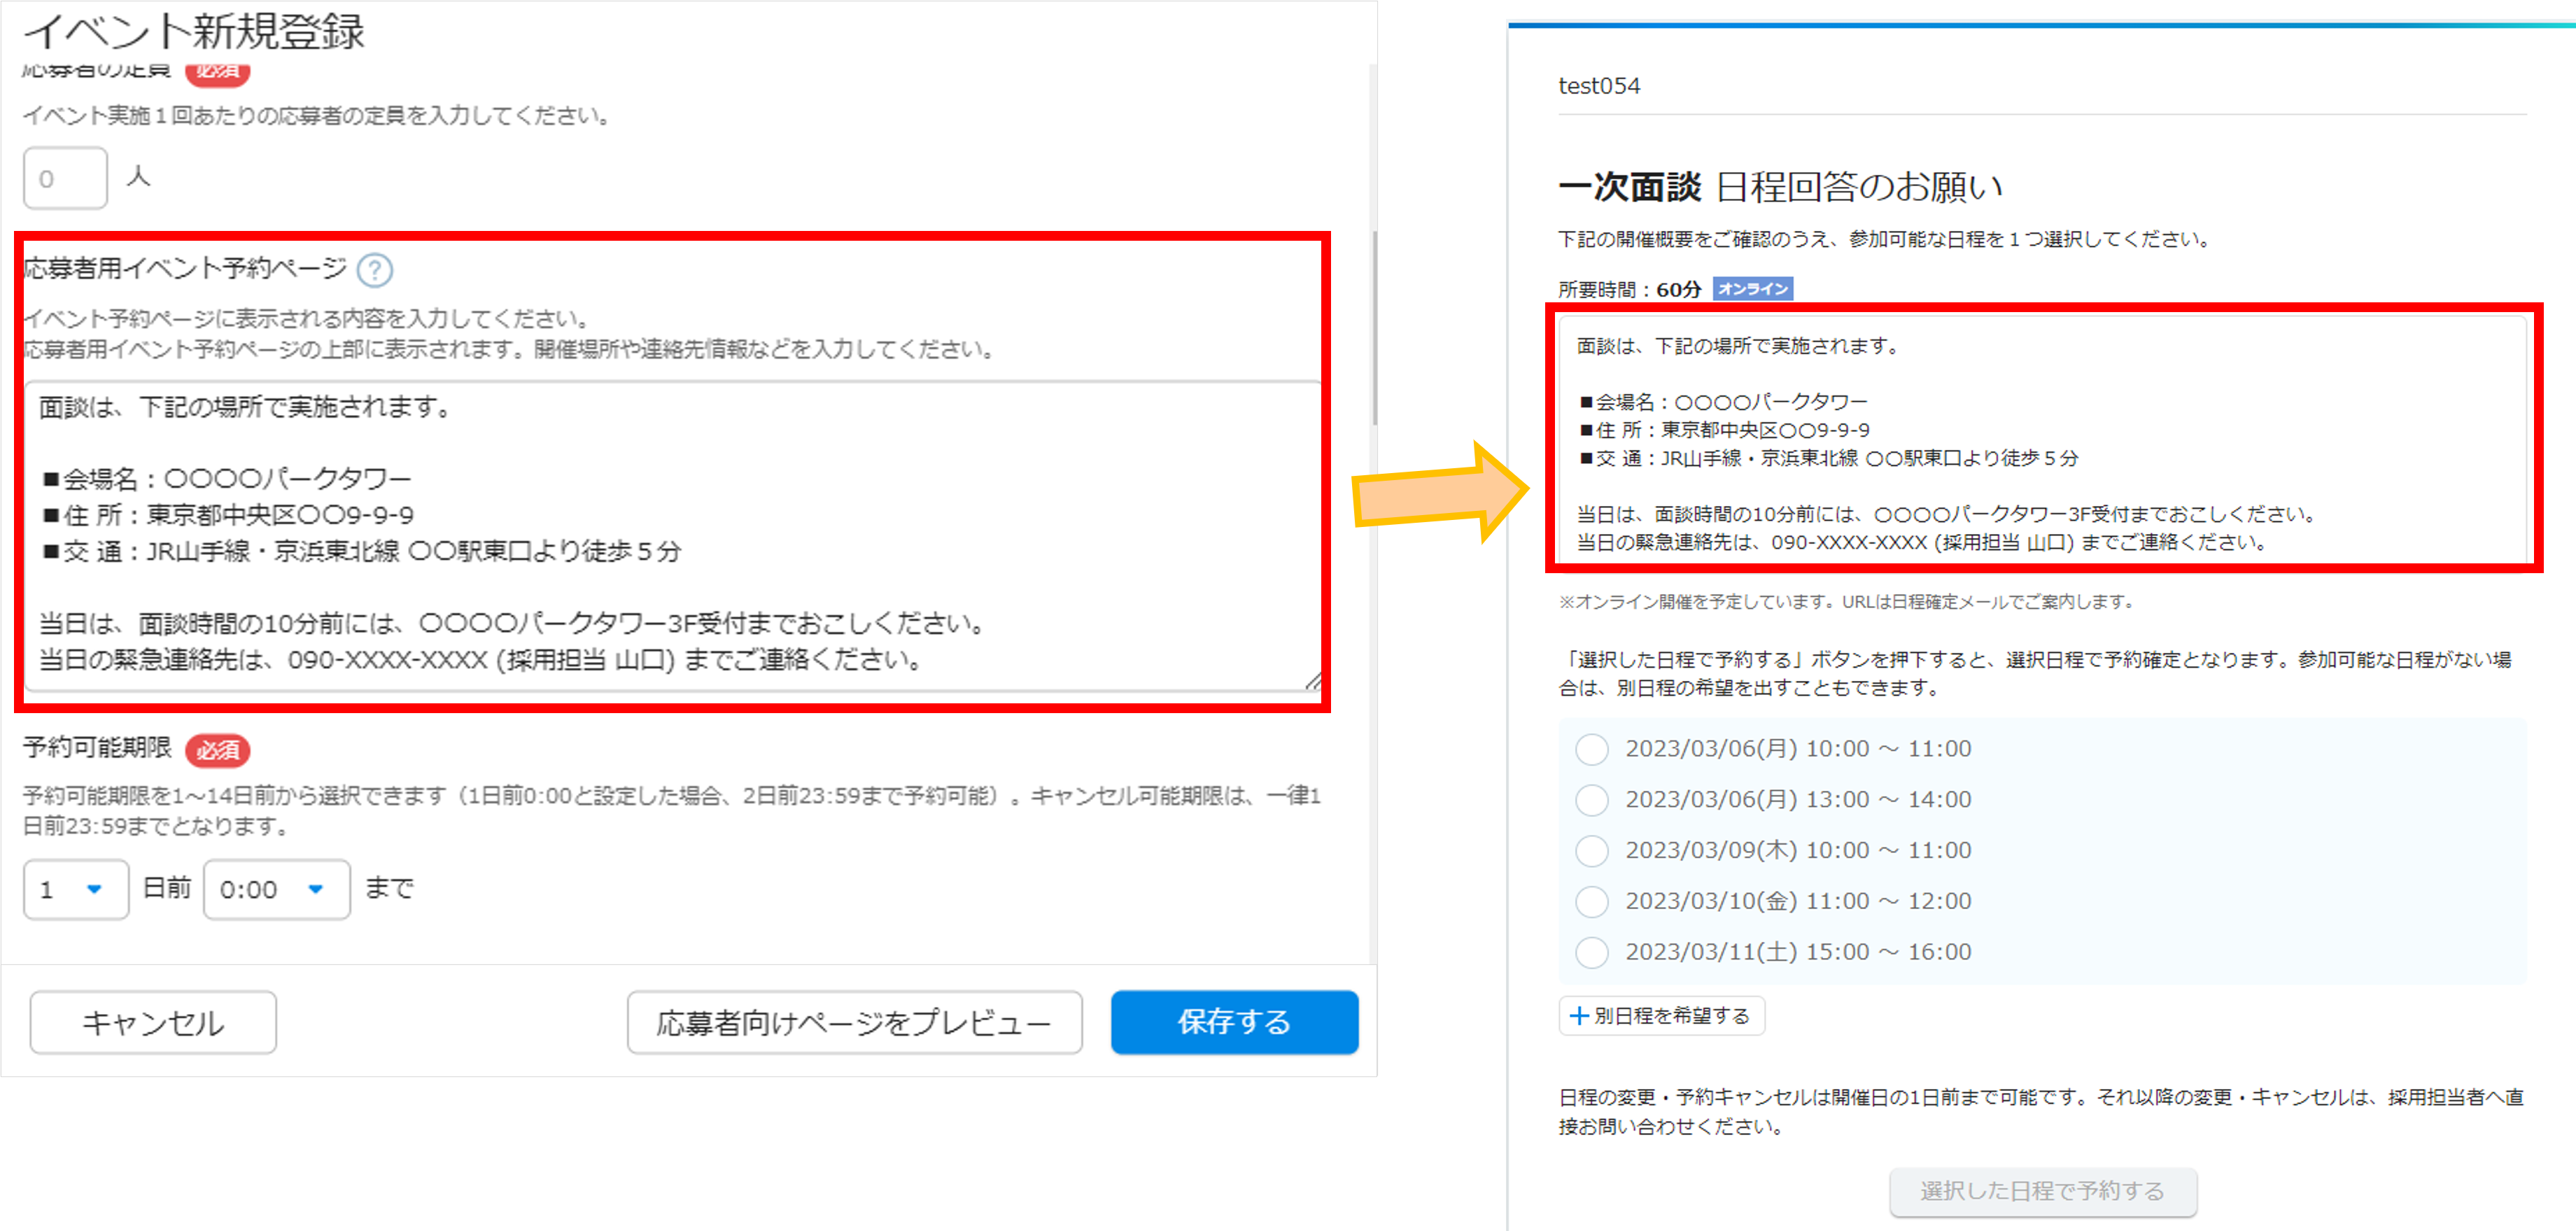Click the オンライン badge

pos(1753,289)
